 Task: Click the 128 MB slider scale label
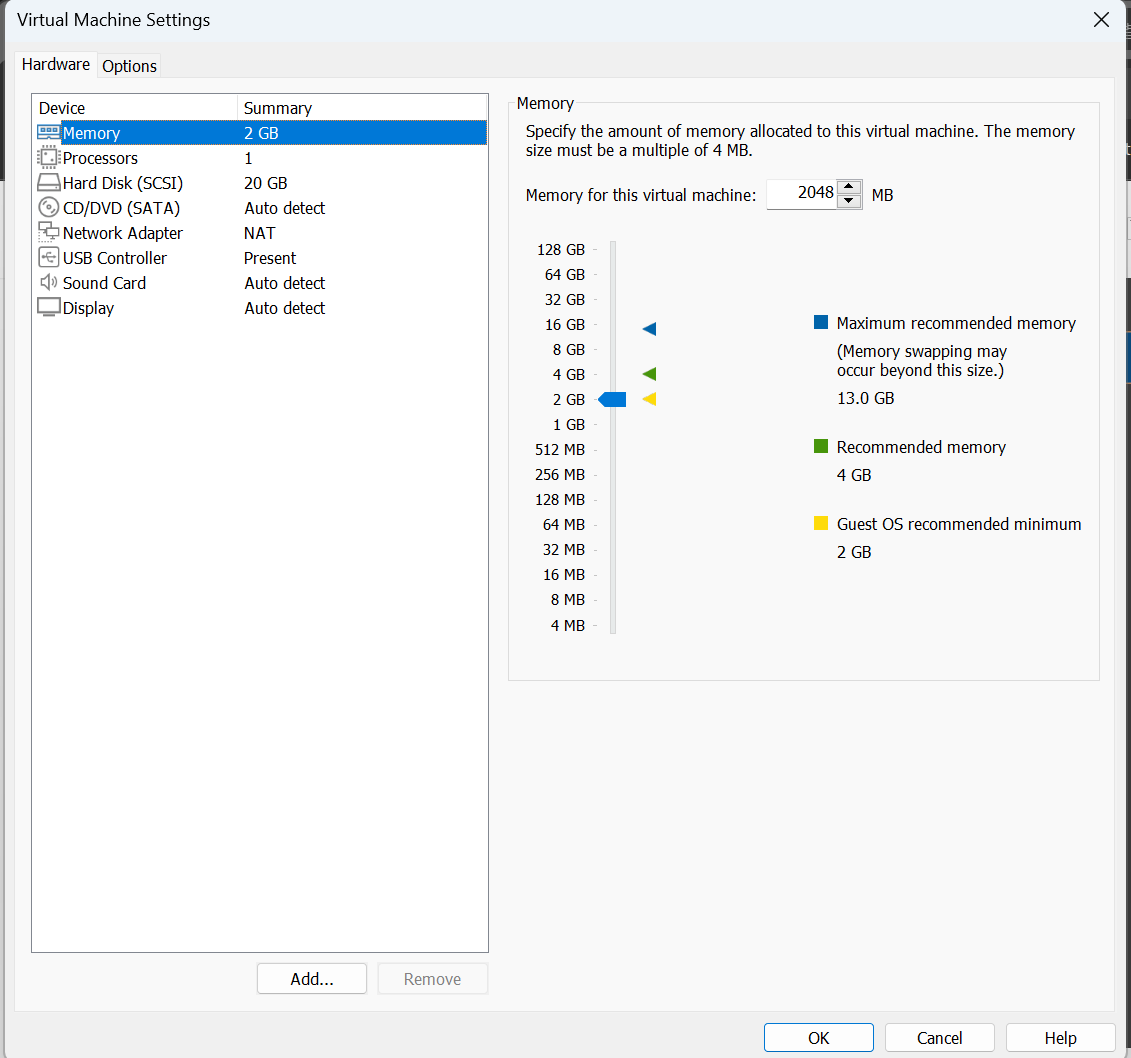[x=560, y=499]
